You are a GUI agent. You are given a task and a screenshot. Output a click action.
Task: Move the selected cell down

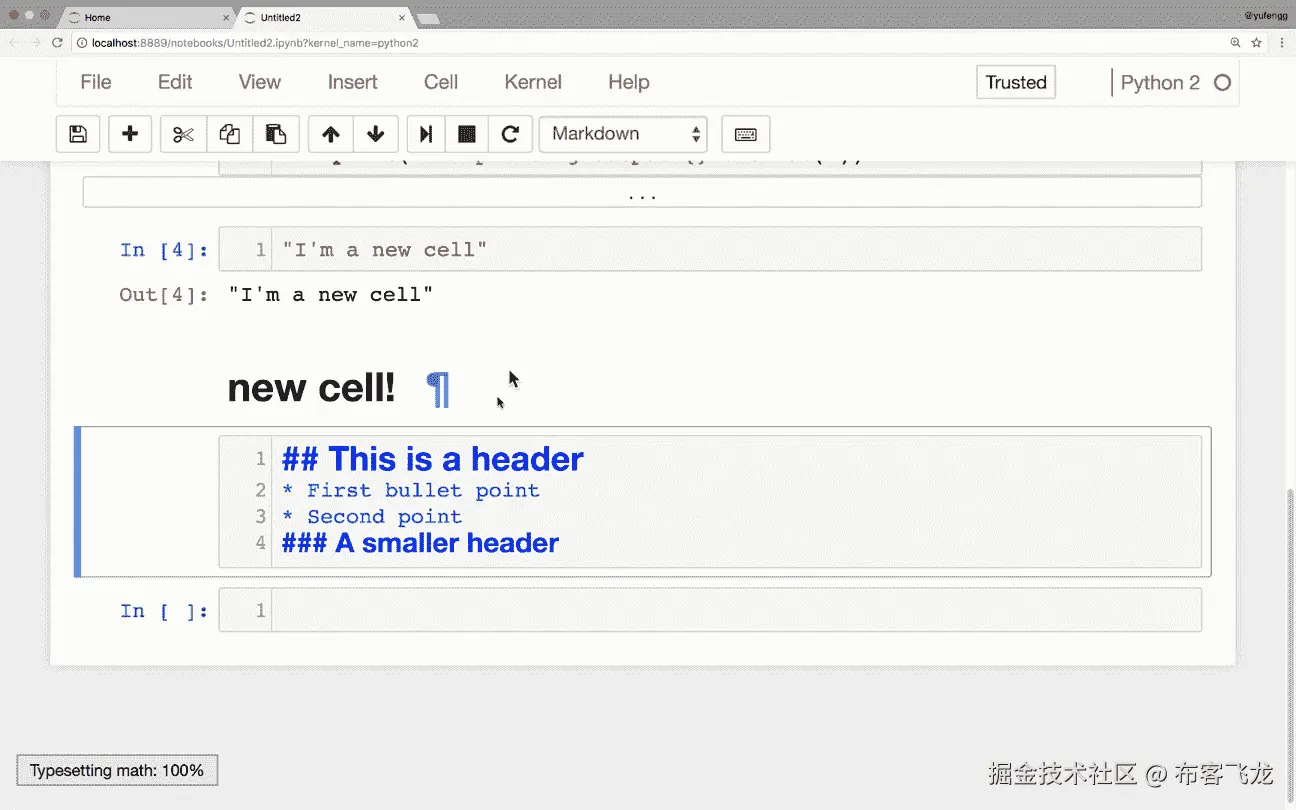376,134
